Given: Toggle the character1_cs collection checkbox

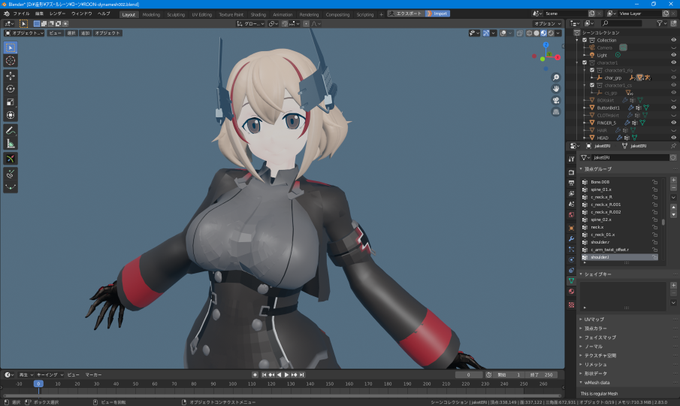Looking at the screenshot, I should 592,85.
